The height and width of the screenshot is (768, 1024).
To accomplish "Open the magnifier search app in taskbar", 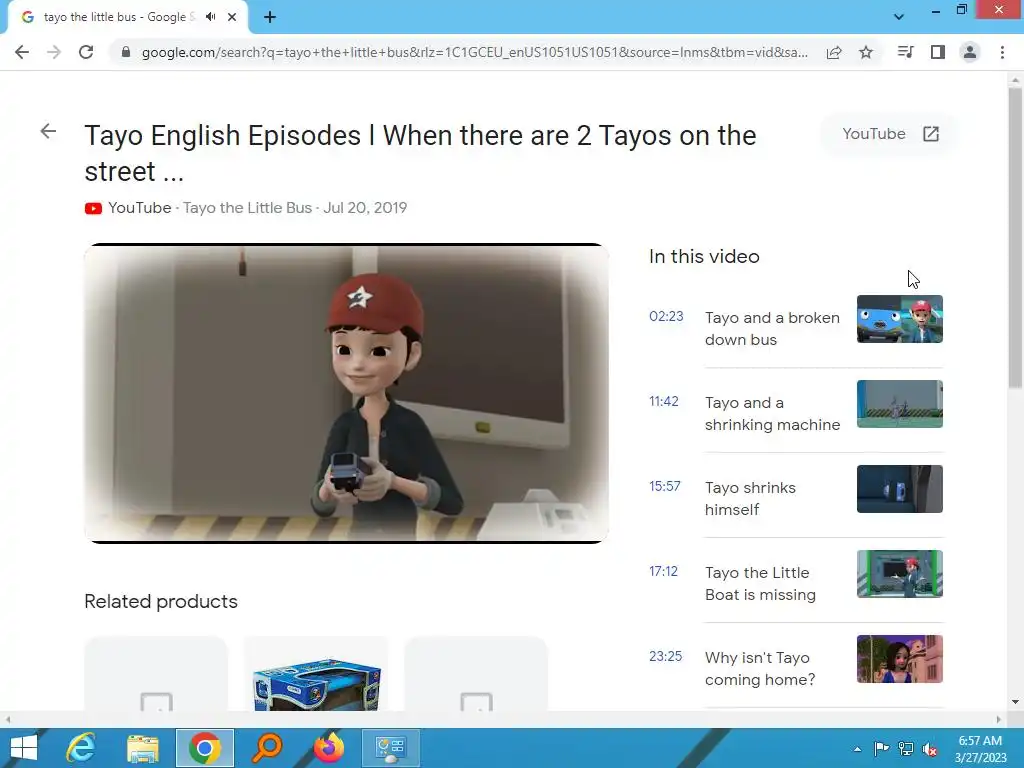I will [x=267, y=748].
